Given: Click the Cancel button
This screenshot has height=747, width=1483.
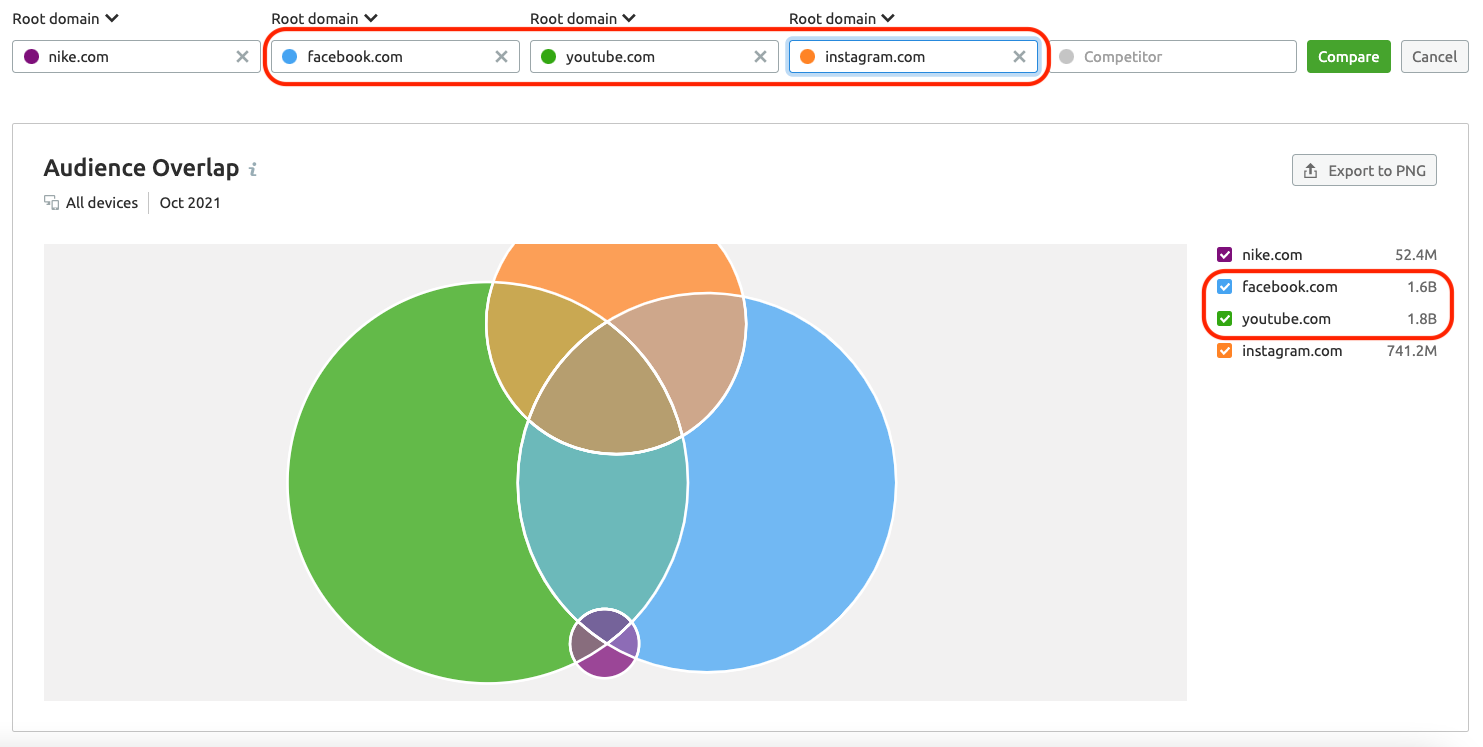Looking at the screenshot, I should pyautogui.click(x=1434, y=57).
